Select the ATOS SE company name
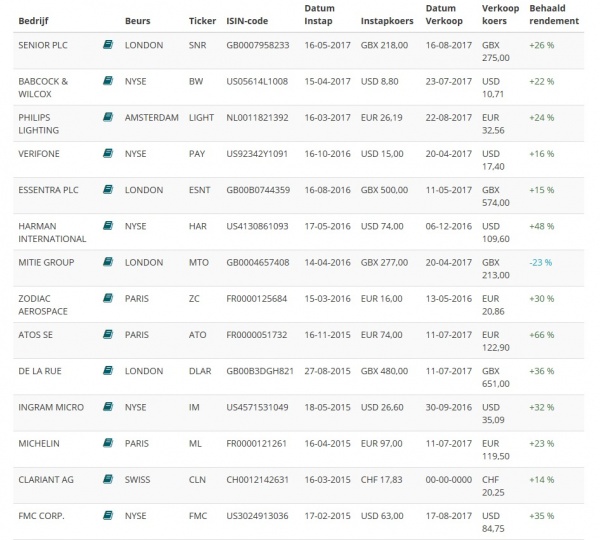The height and width of the screenshot is (540, 600). click(x=35, y=335)
